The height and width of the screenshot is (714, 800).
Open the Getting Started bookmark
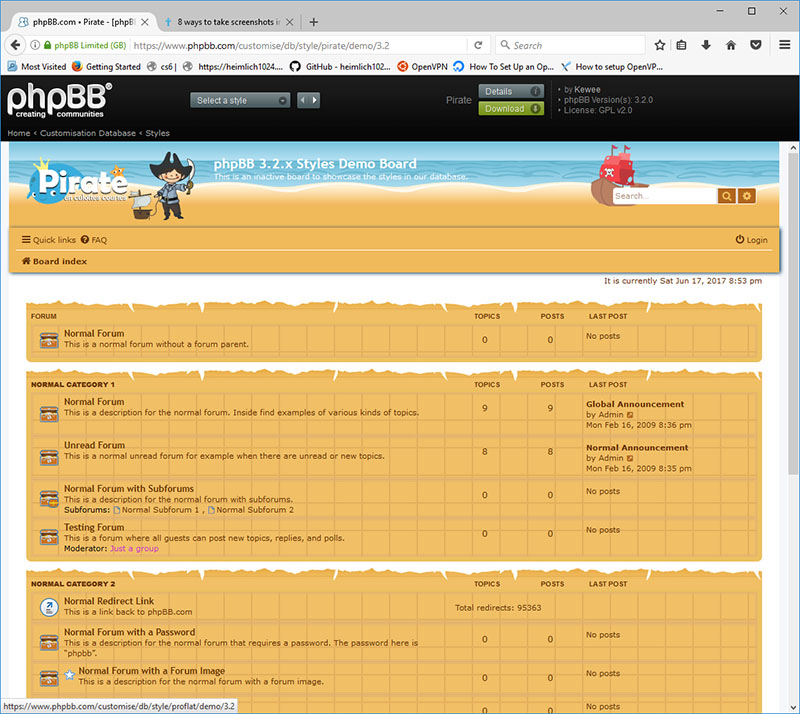point(106,66)
